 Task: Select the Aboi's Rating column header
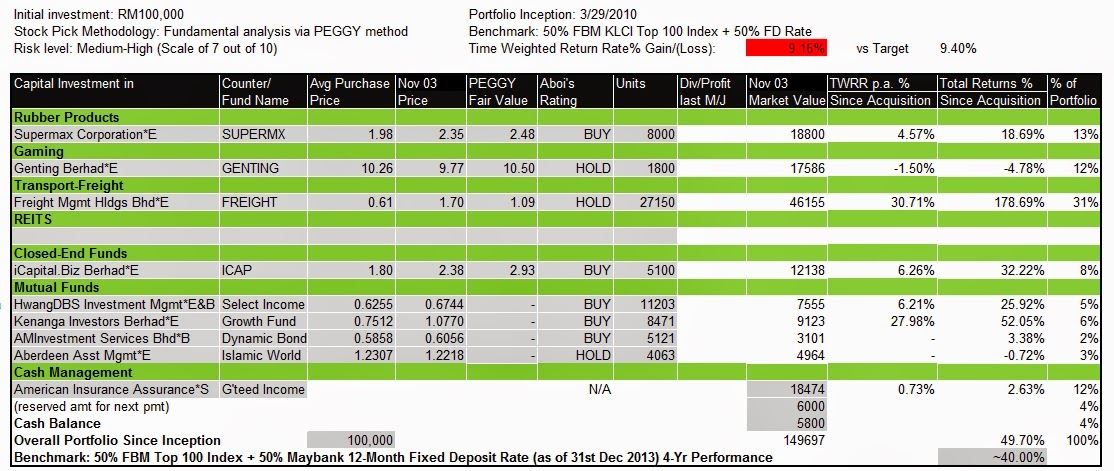pyautogui.click(x=575, y=92)
